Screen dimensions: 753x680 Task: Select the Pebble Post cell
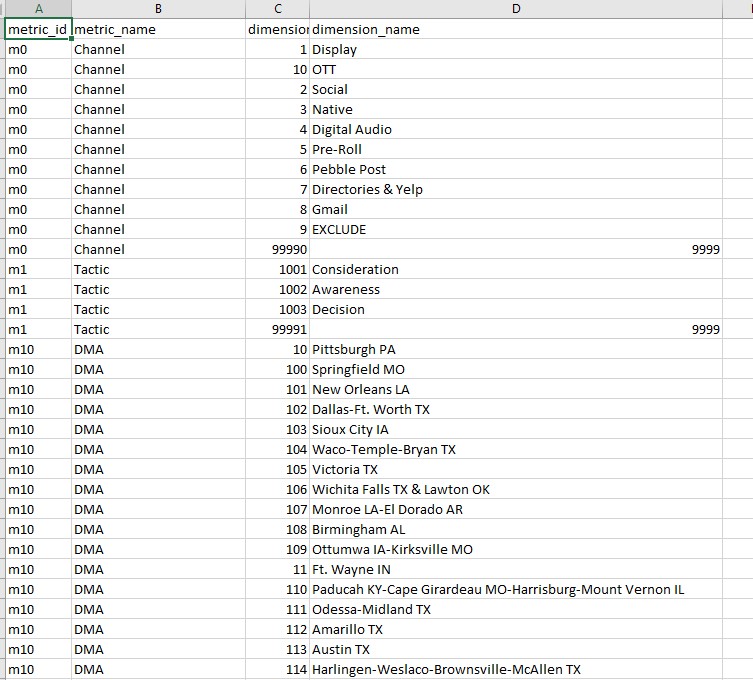(x=516, y=170)
